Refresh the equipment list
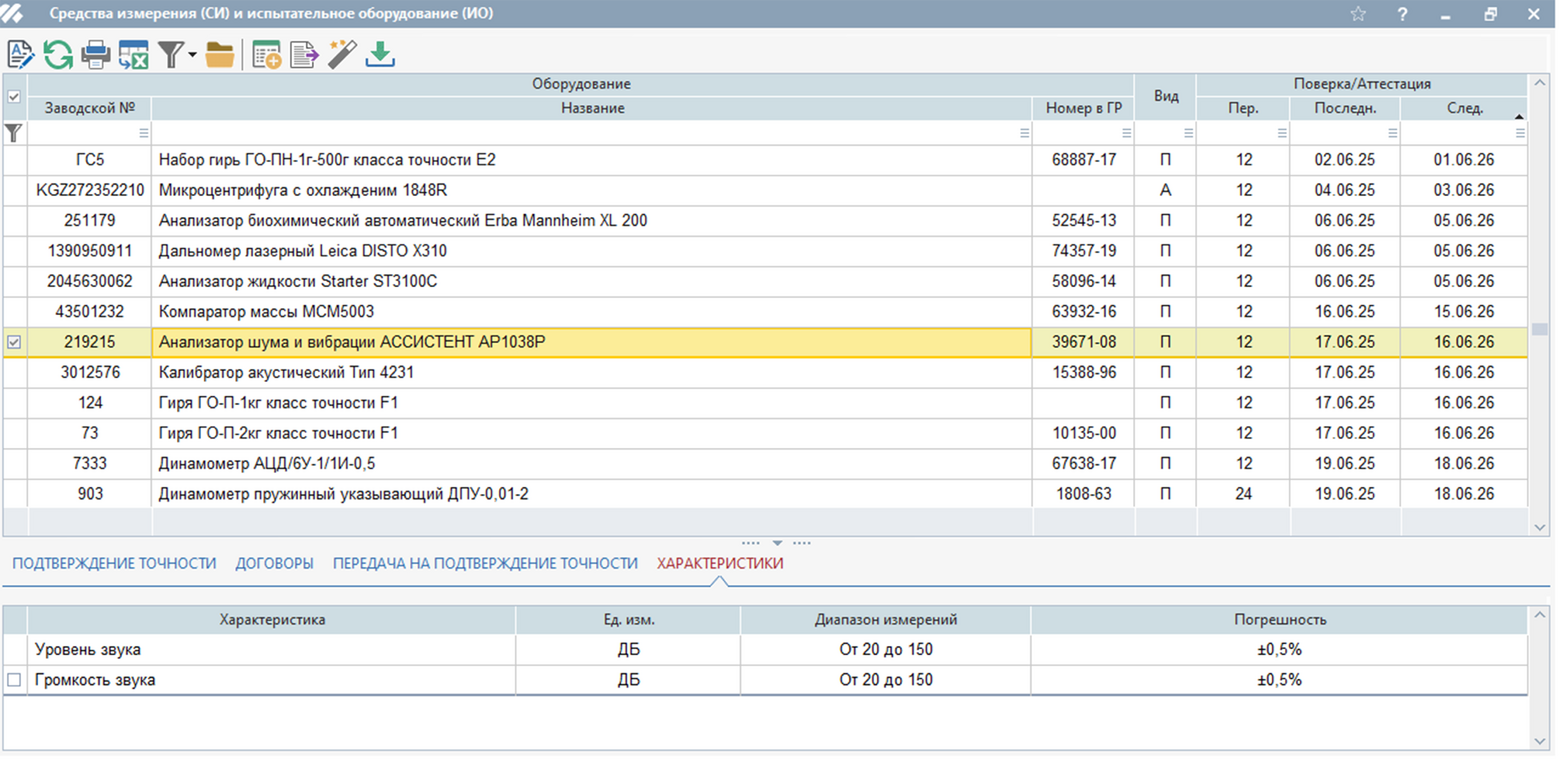This screenshot has height=763, width=1560. [x=58, y=54]
